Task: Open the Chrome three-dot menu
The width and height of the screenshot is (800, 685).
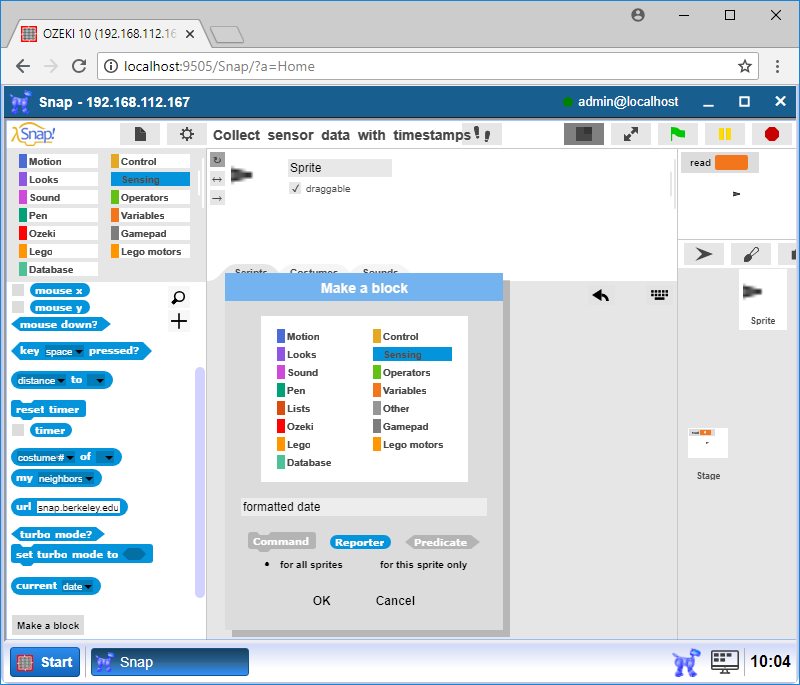Action: (777, 66)
